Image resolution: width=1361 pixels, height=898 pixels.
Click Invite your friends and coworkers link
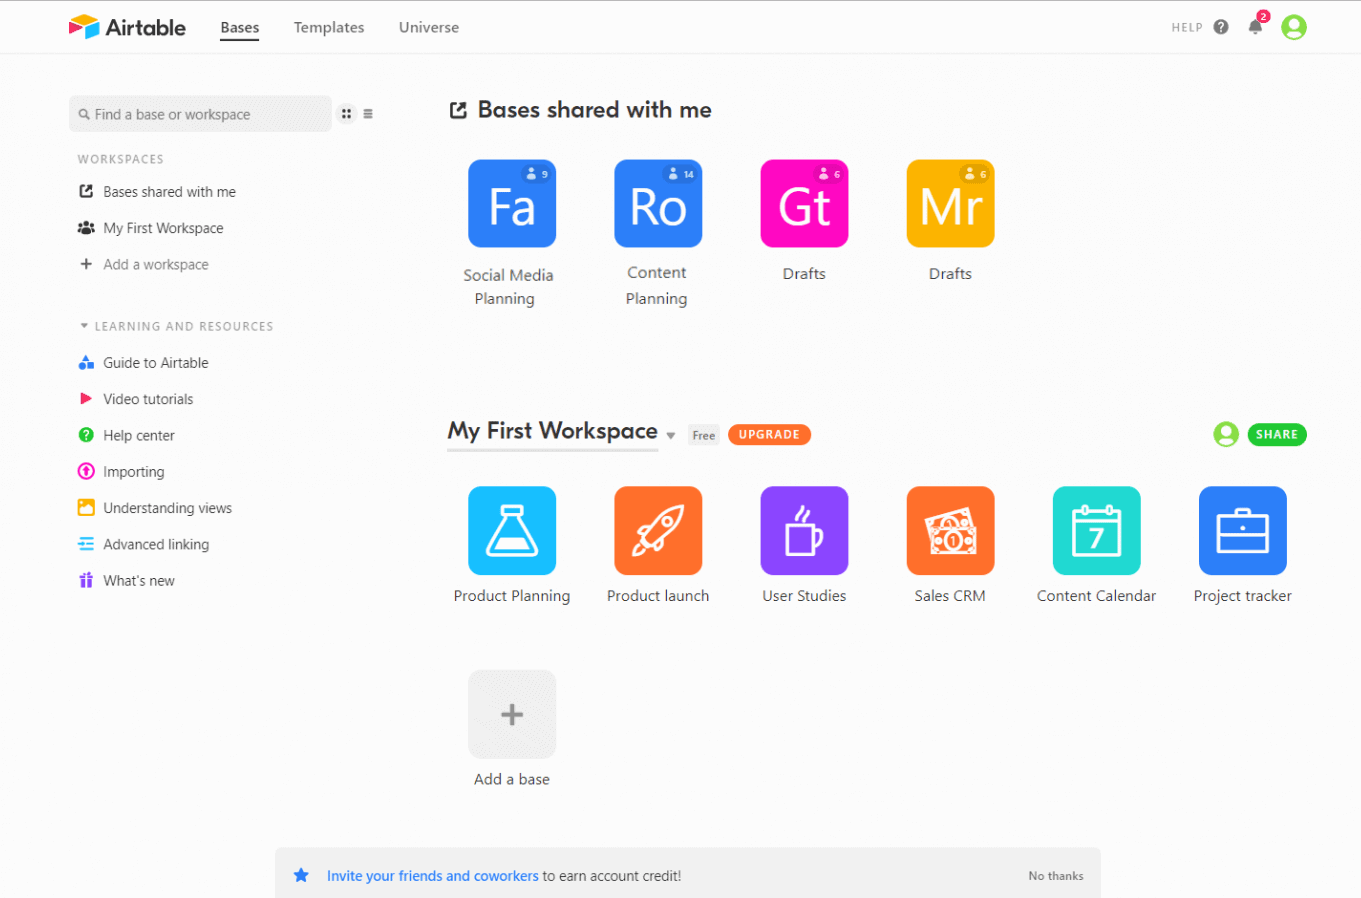[x=432, y=876]
